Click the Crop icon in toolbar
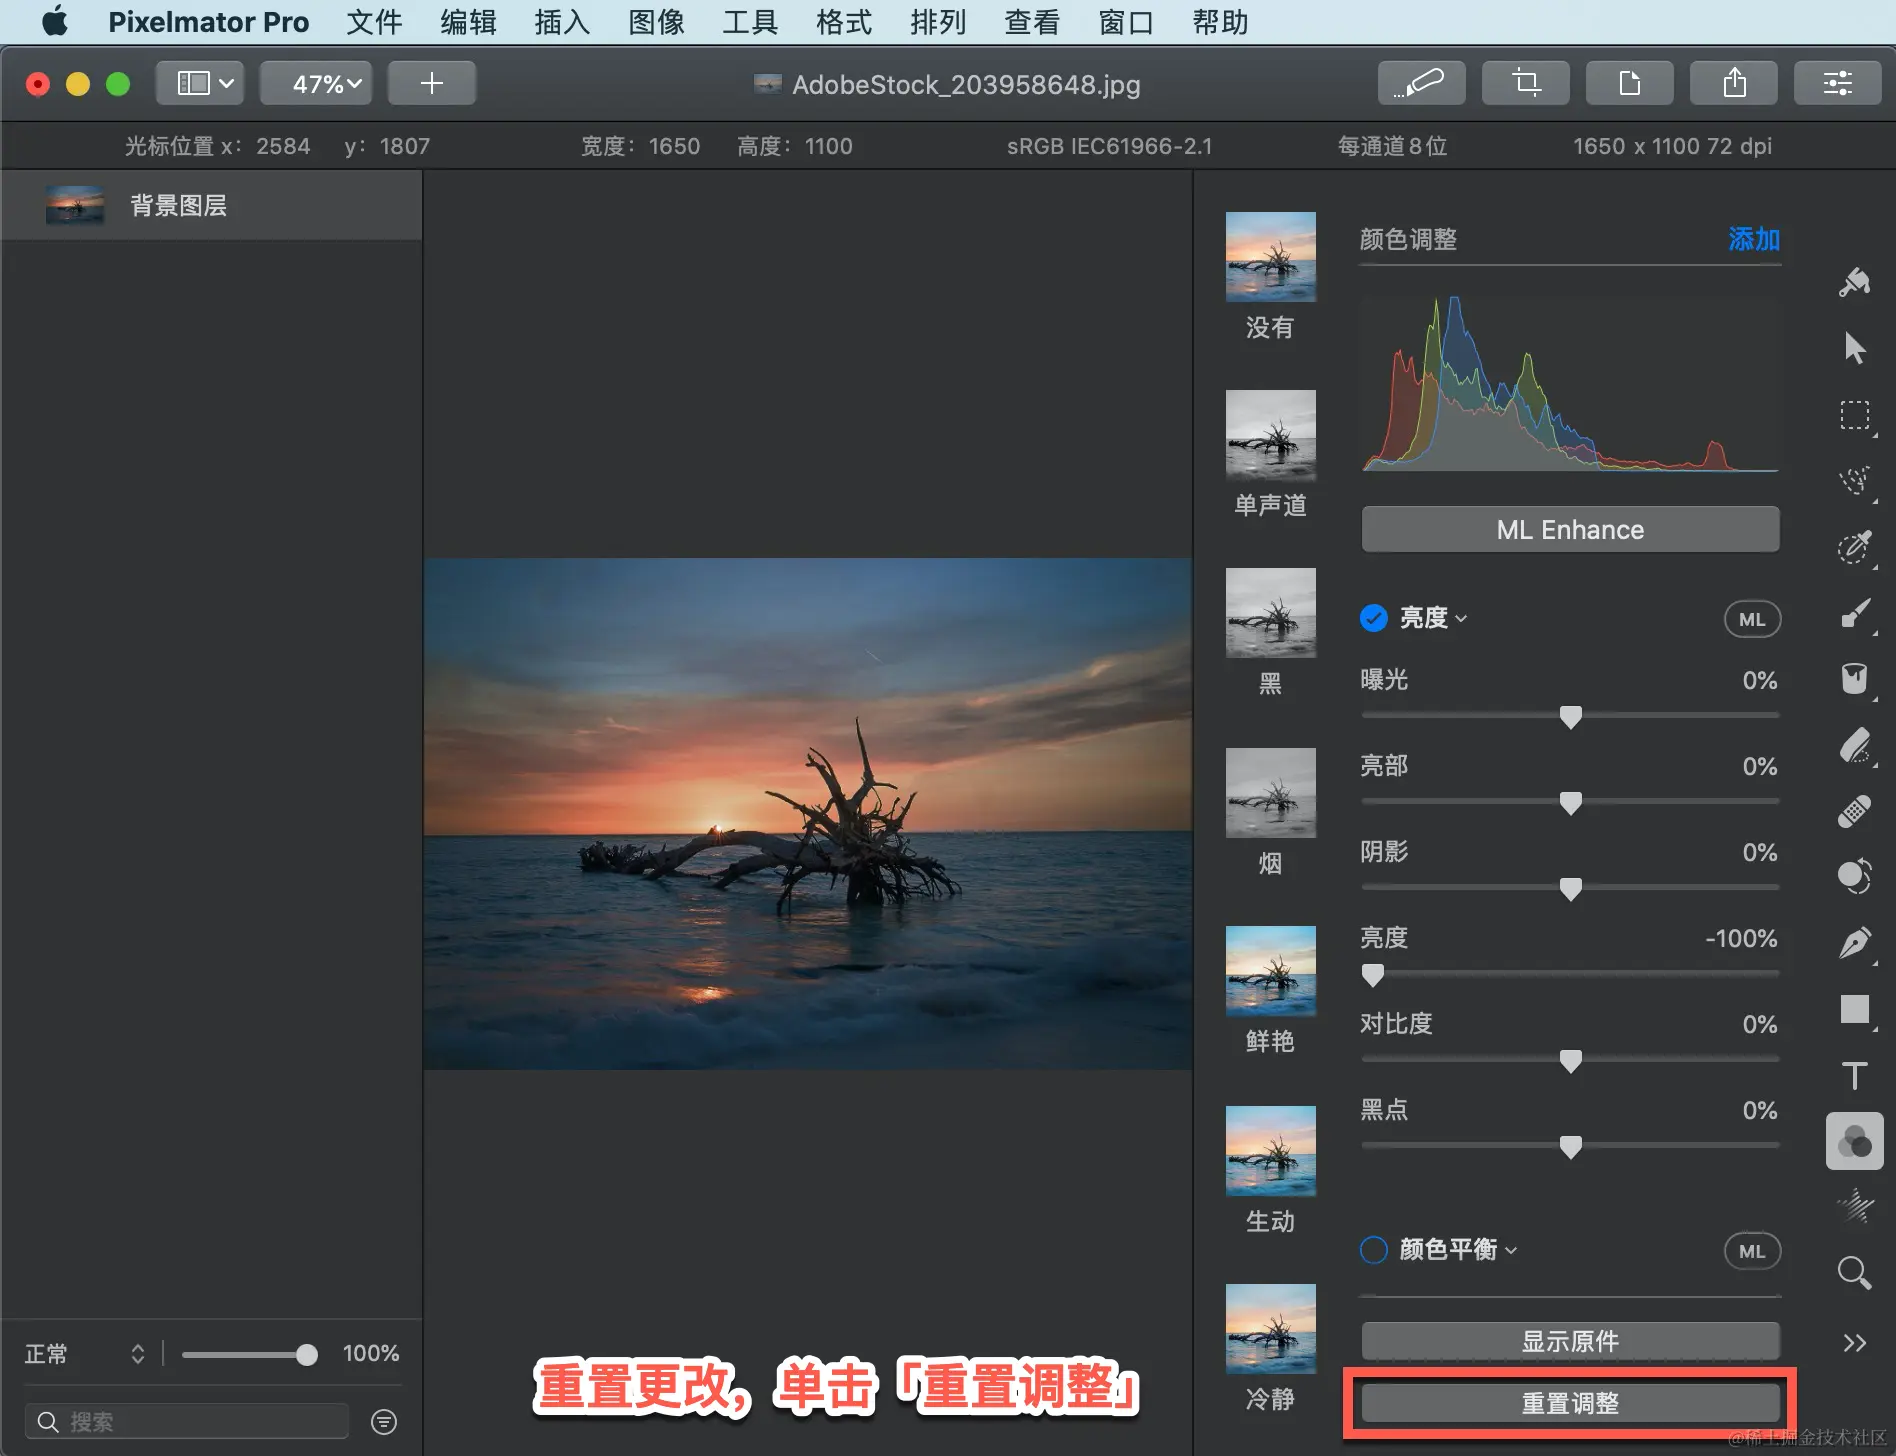Image resolution: width=1896 pixels, height=1456 pixels. tap(1525, 83)
